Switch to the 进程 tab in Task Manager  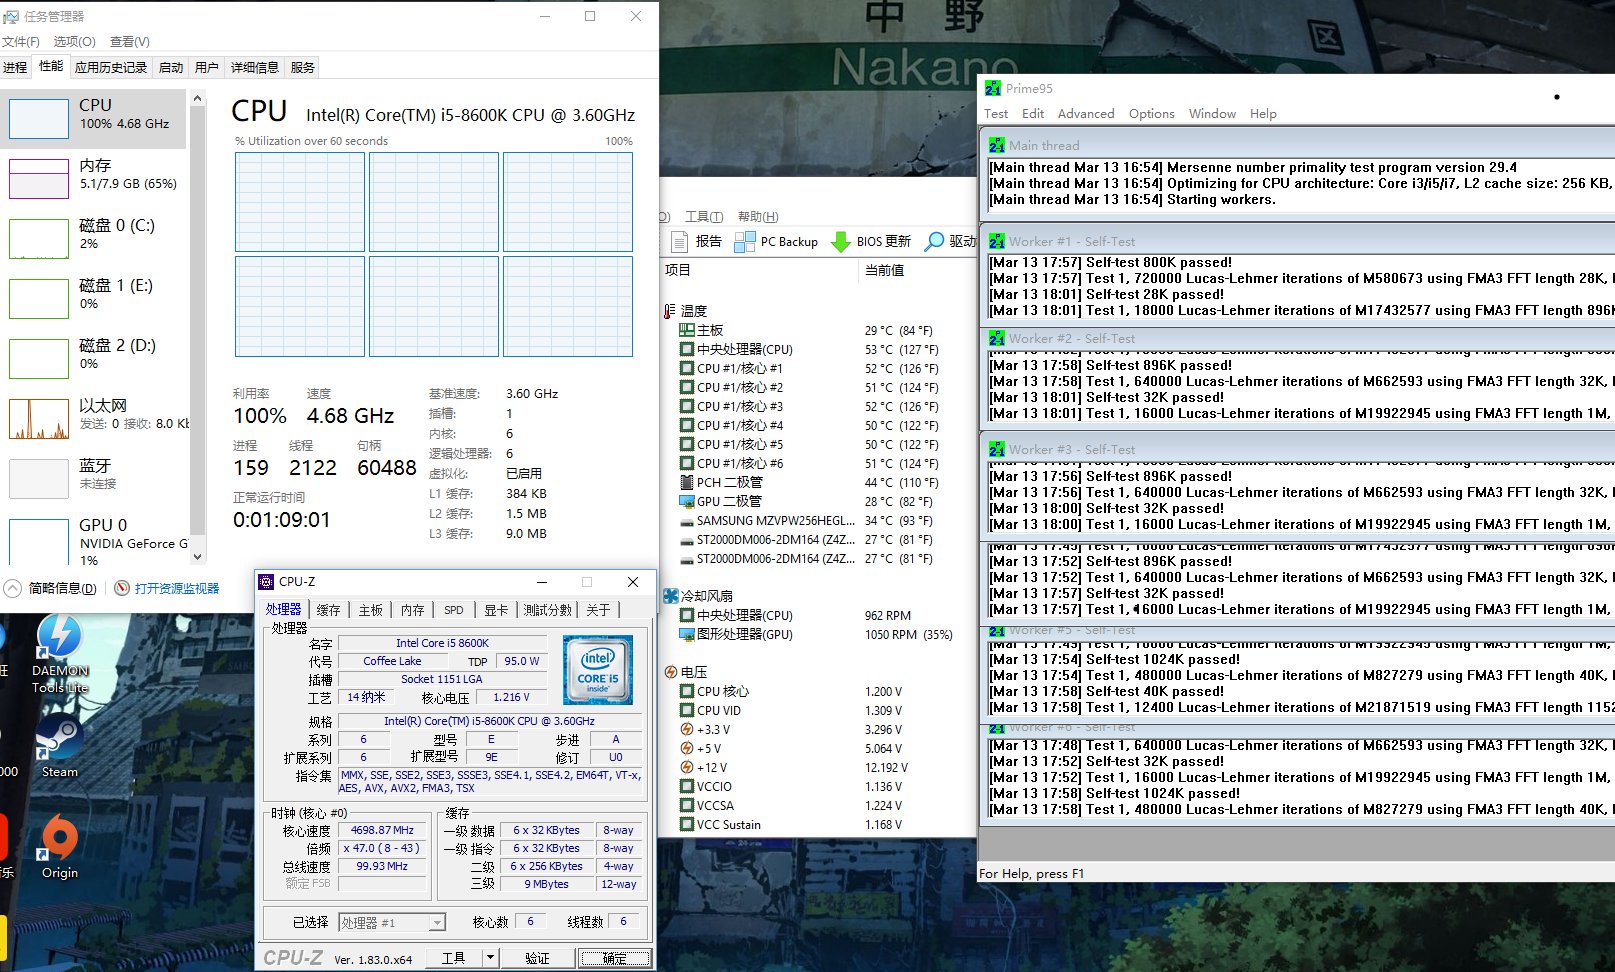click(x=15, y=67)
